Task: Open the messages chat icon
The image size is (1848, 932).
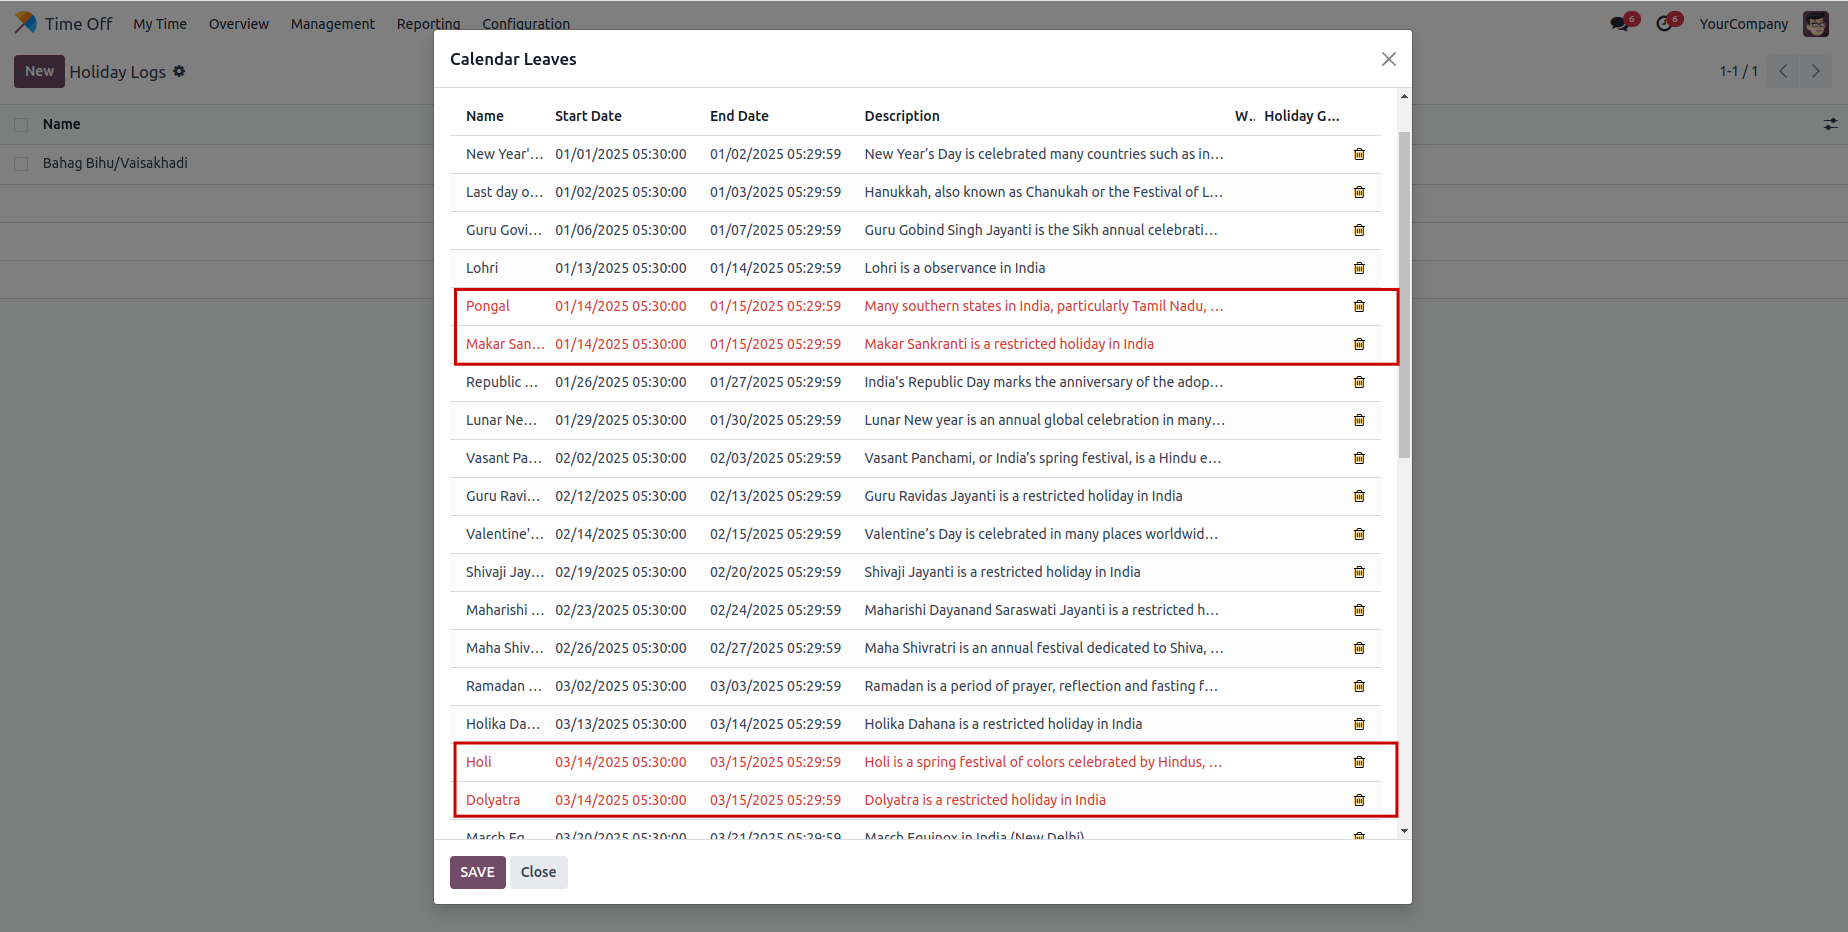Action: 1620,24
